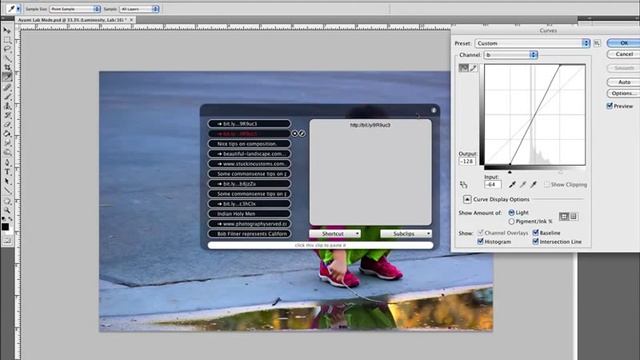The height and width of the screenshot is (360, 640).
Task: Toggle the Histogram checkbox
Action: (480, 242)
